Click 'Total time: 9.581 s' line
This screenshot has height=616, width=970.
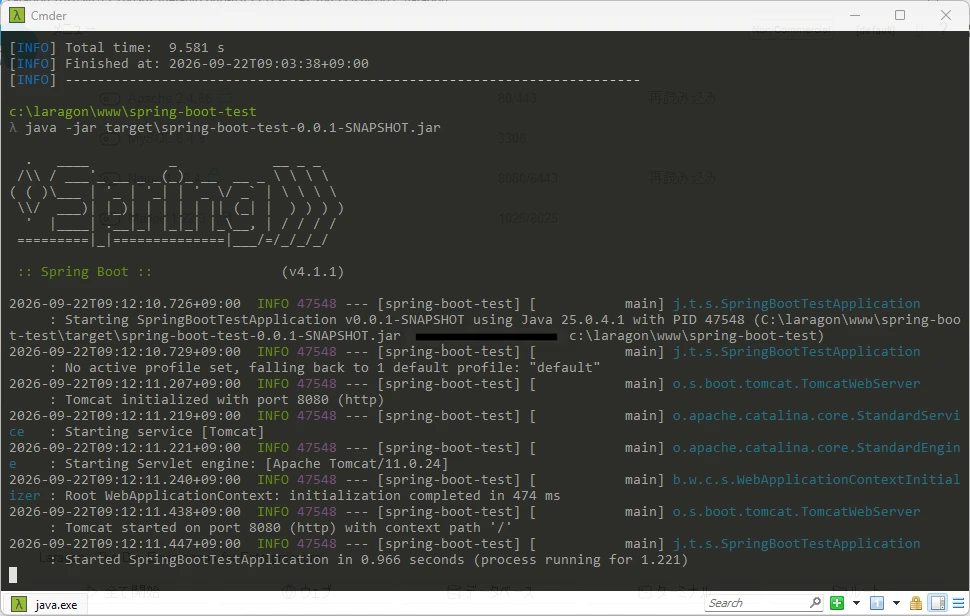point(145,48)
